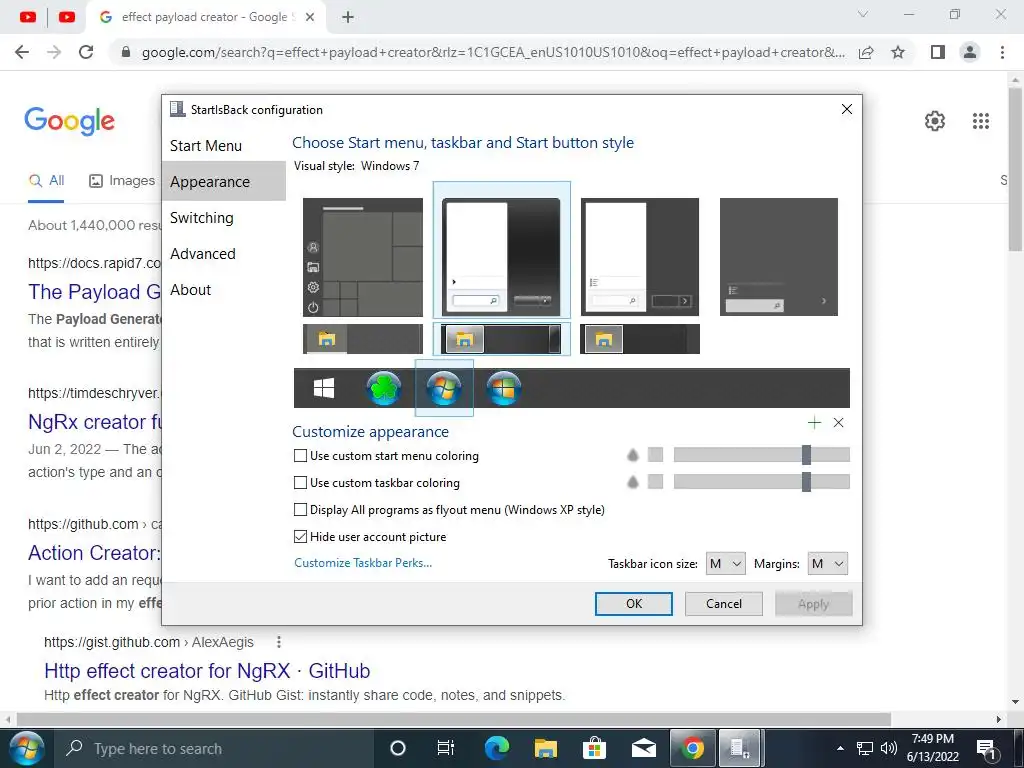Select the Windows 10 flat logo start button
Screen dimensions: 1024x768
(324, 388)
